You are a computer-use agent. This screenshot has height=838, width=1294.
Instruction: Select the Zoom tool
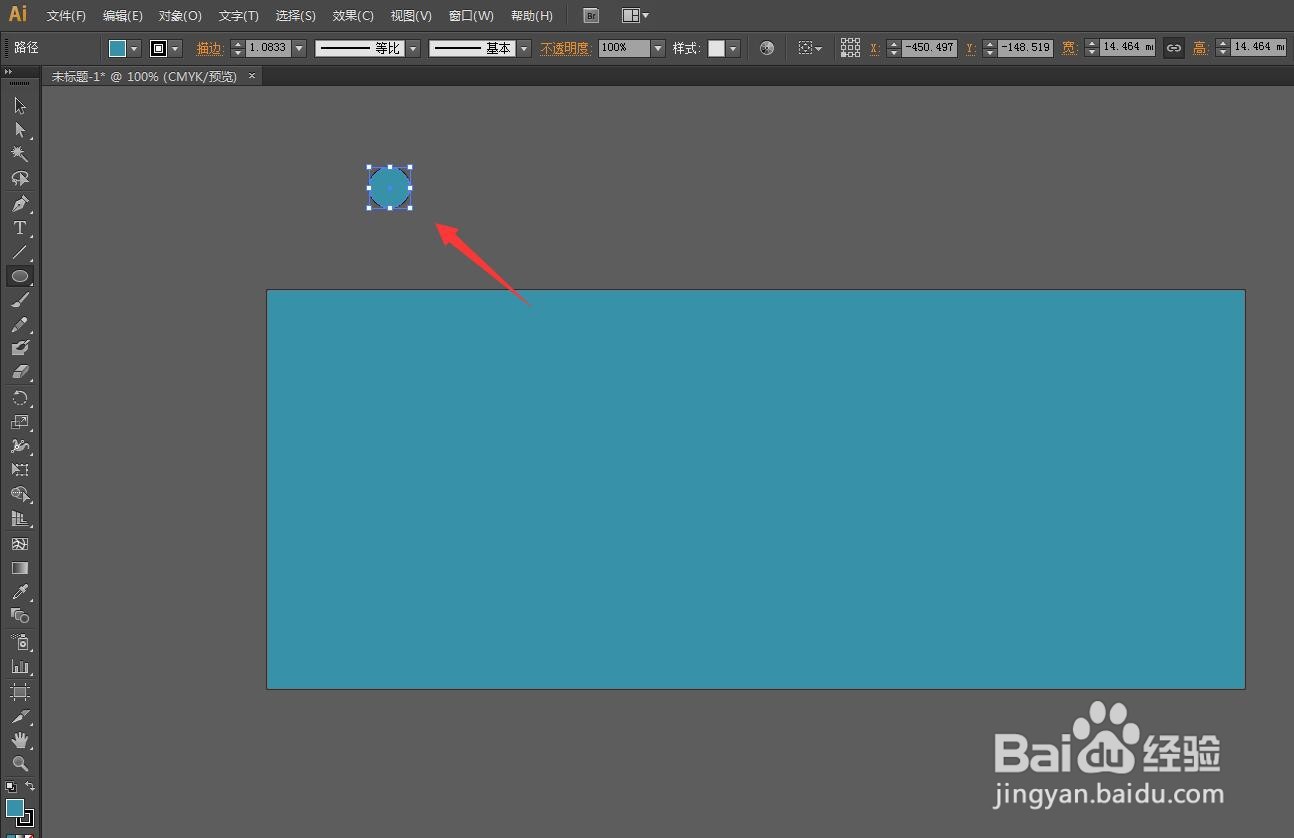tap(20, 764)
